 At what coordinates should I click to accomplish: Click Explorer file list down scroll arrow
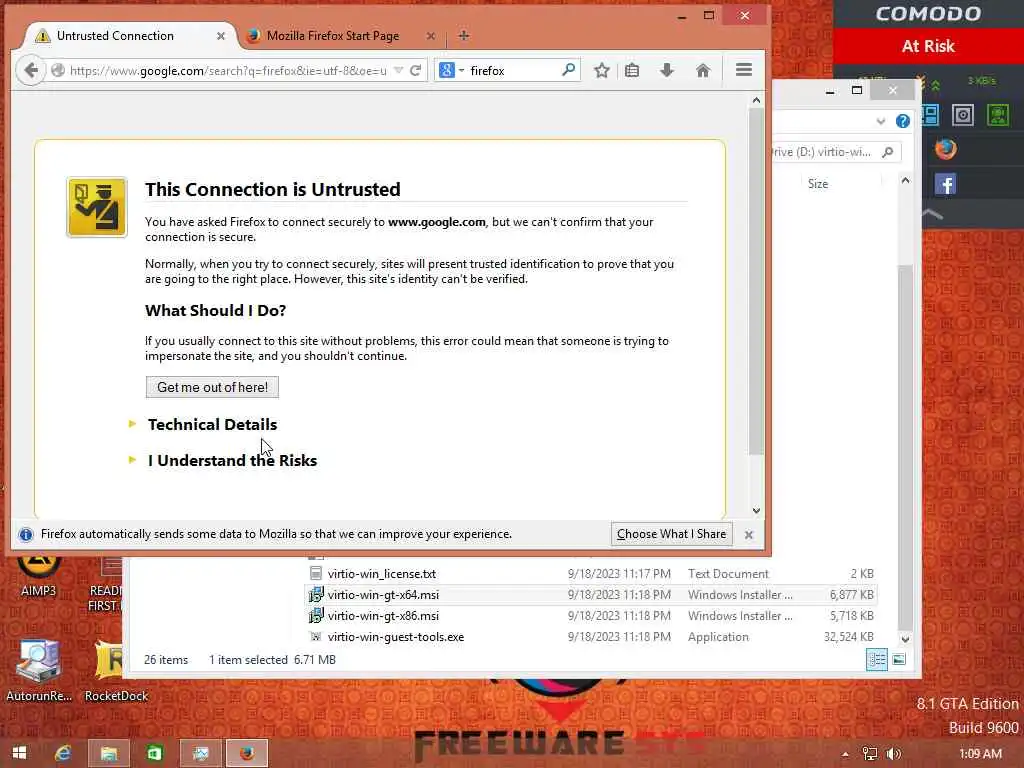905,639
